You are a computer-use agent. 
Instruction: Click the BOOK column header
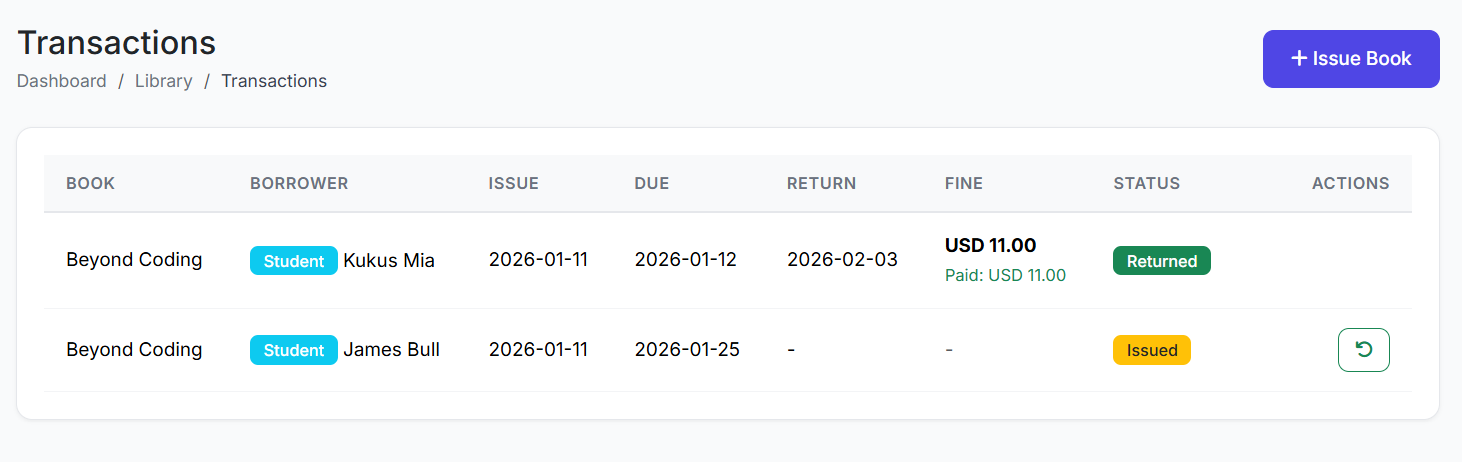coord(90,183)
